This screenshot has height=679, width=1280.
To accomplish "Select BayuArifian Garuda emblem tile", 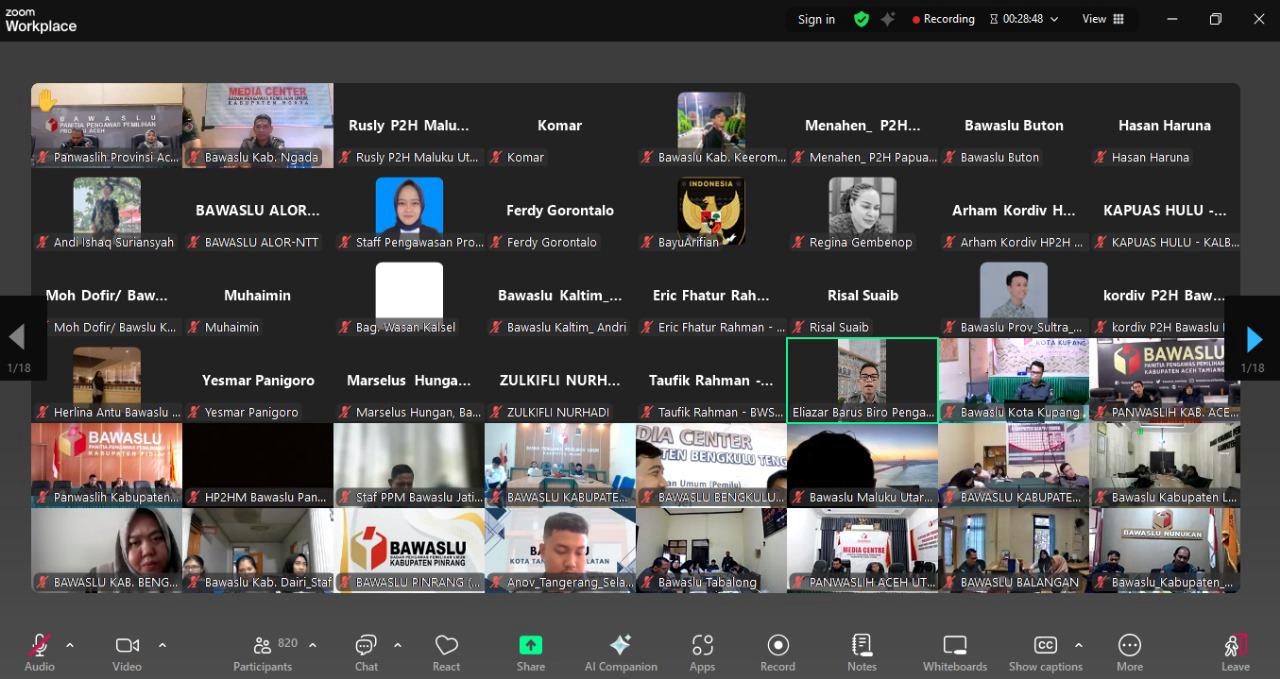I will (x=711, y=210).
